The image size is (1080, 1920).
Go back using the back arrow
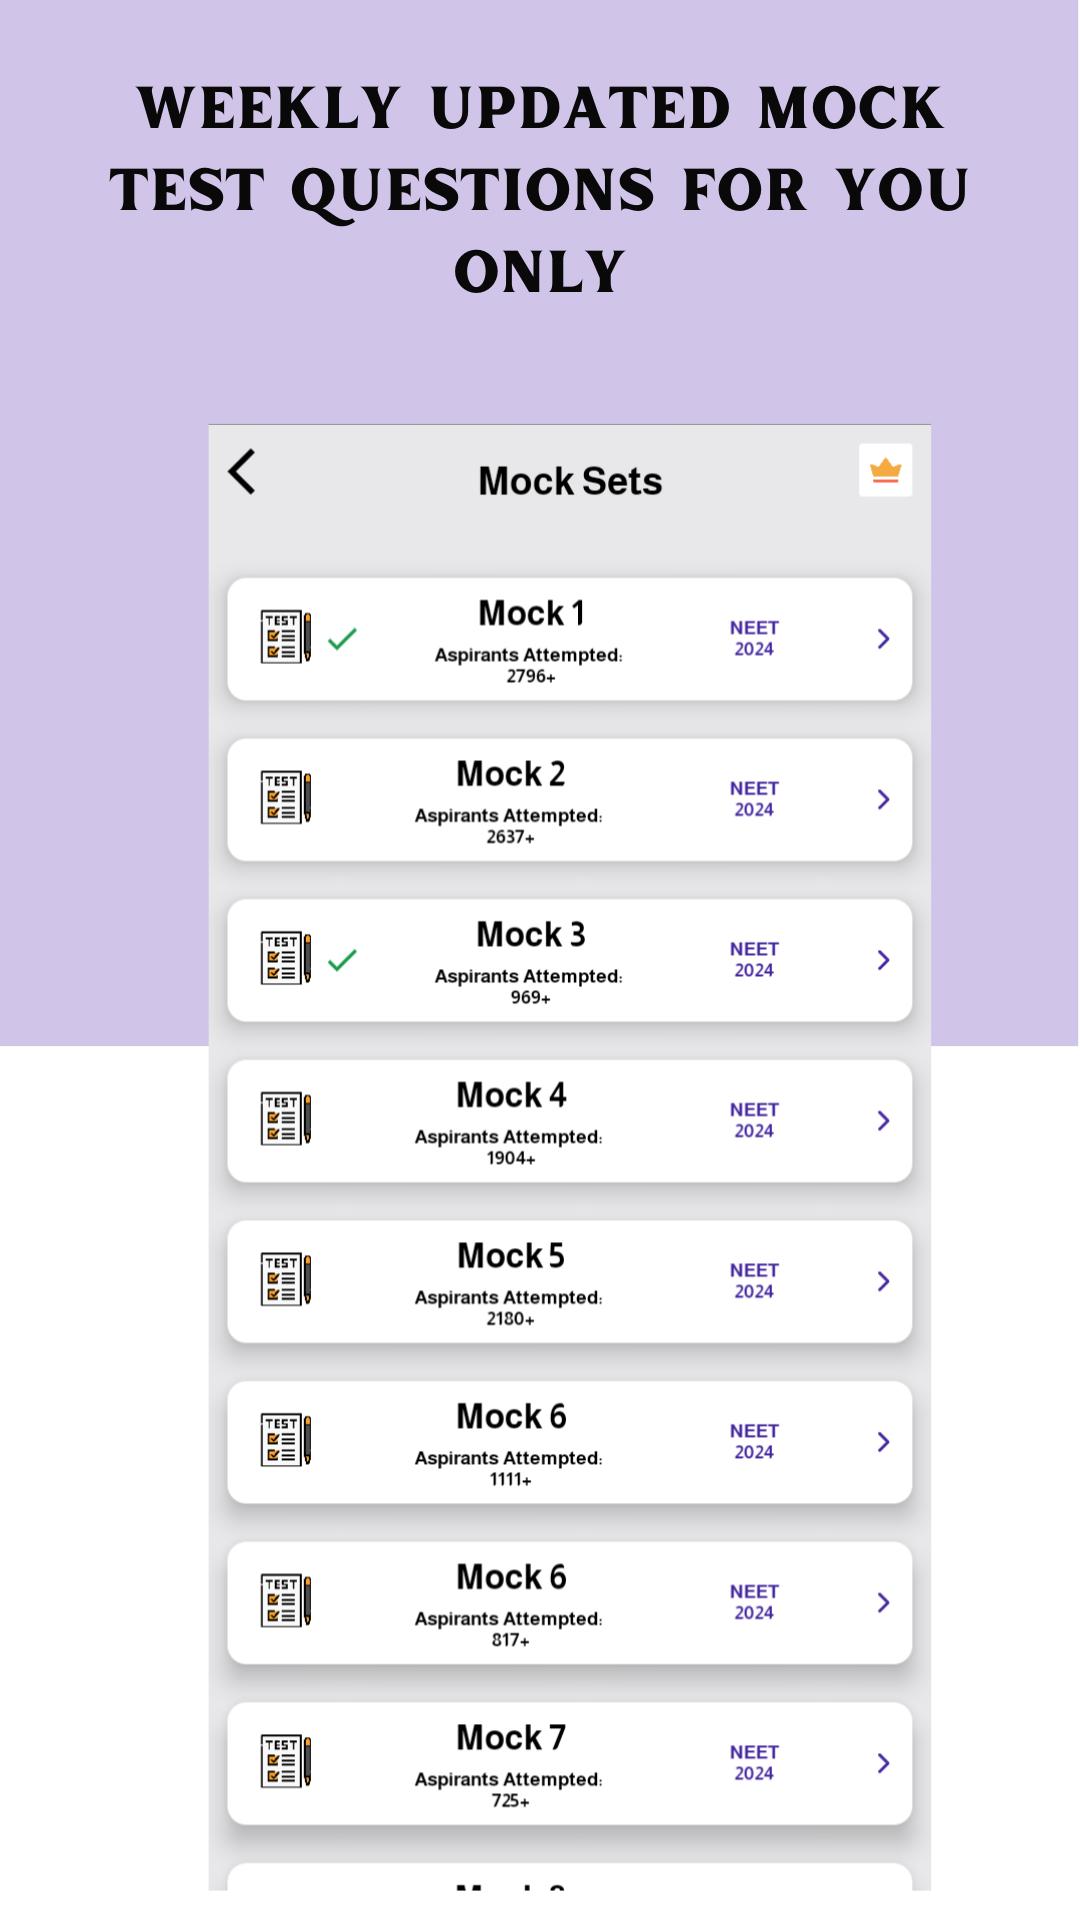(x=242, y=471)
